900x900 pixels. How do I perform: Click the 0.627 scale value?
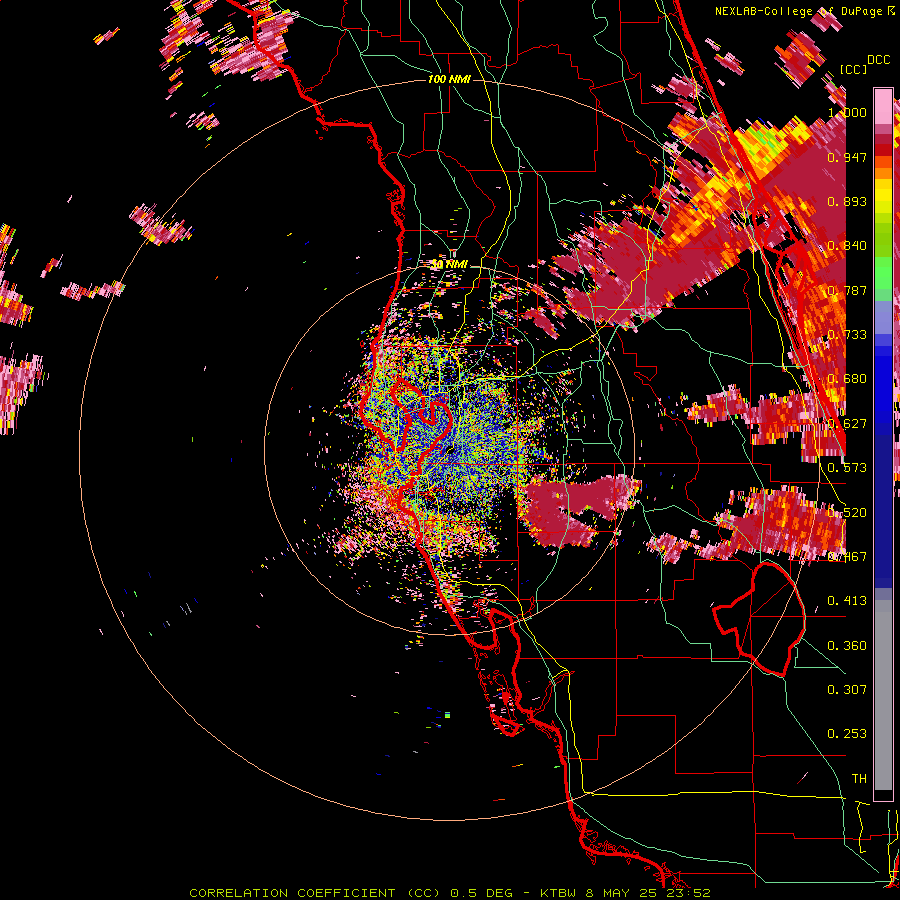[847, 424]
